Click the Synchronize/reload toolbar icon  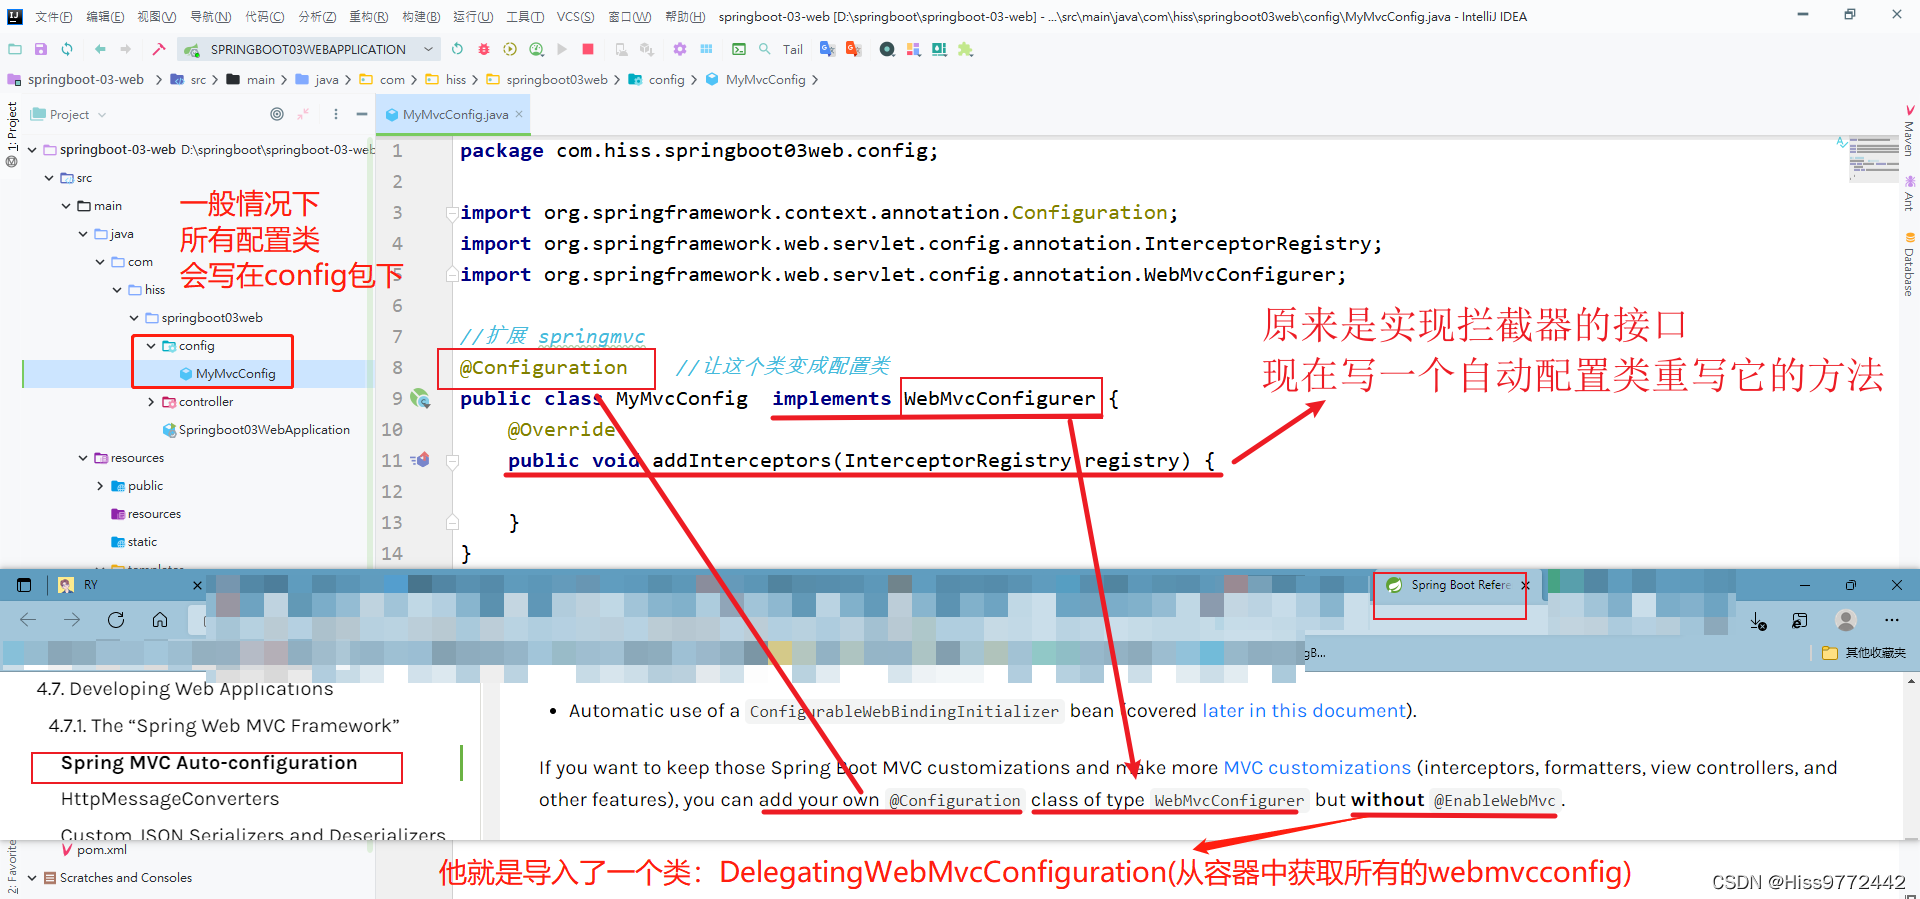click(x=67, y=49)
